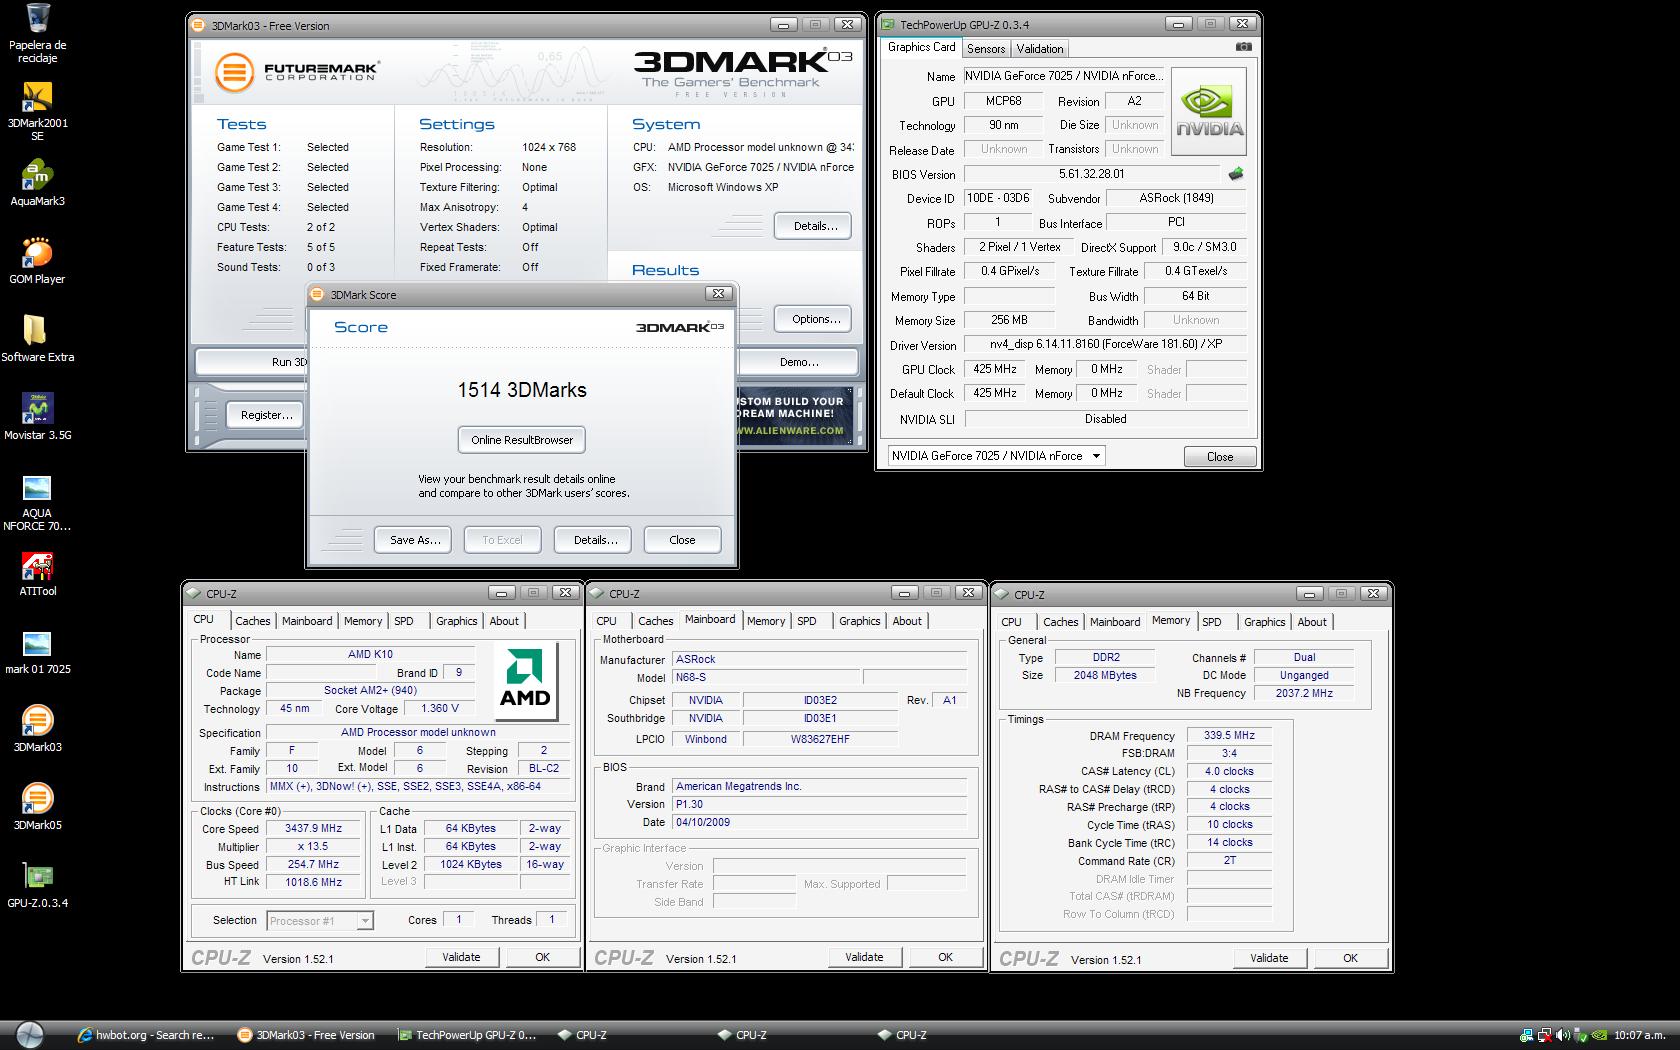Open Memory tab in Mainboard CPU-Z window
The height and width of the screenshot is (1050, 1680).
[x=766, y=621]
